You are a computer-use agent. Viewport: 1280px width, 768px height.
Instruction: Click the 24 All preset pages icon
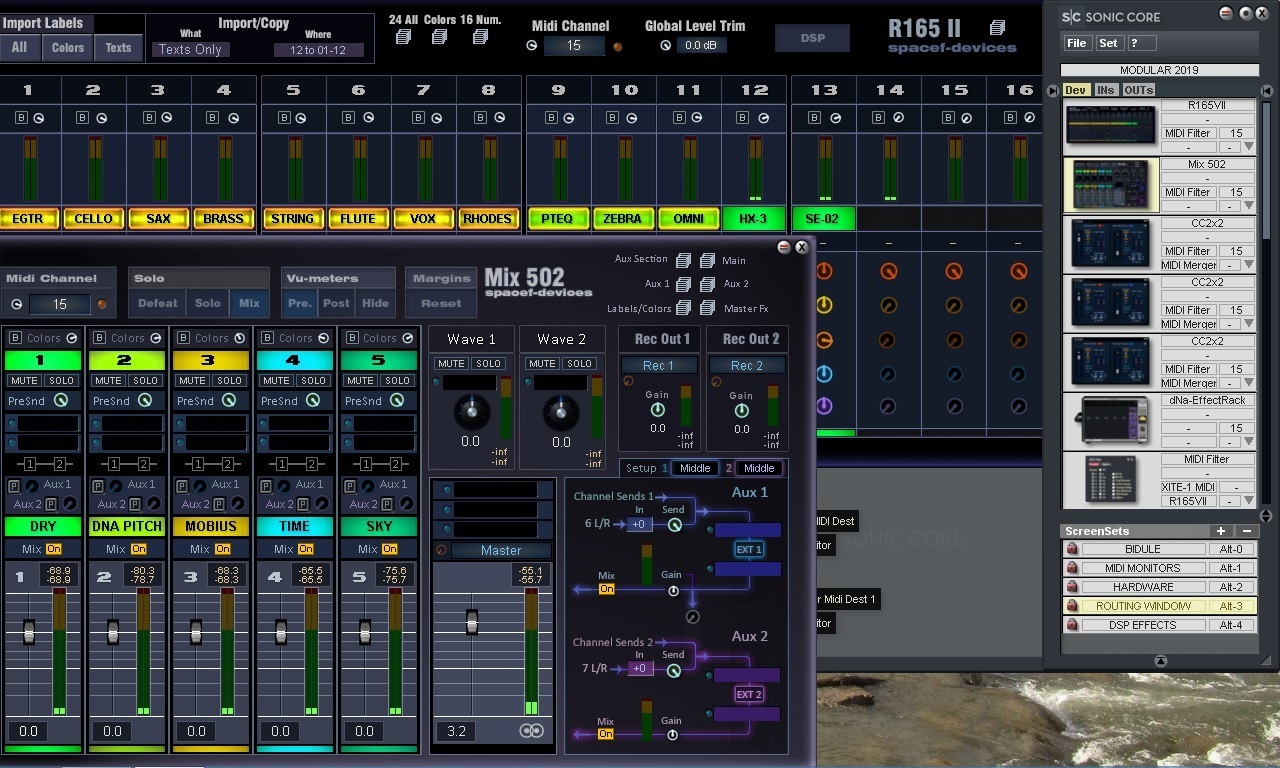pos(403,37)
